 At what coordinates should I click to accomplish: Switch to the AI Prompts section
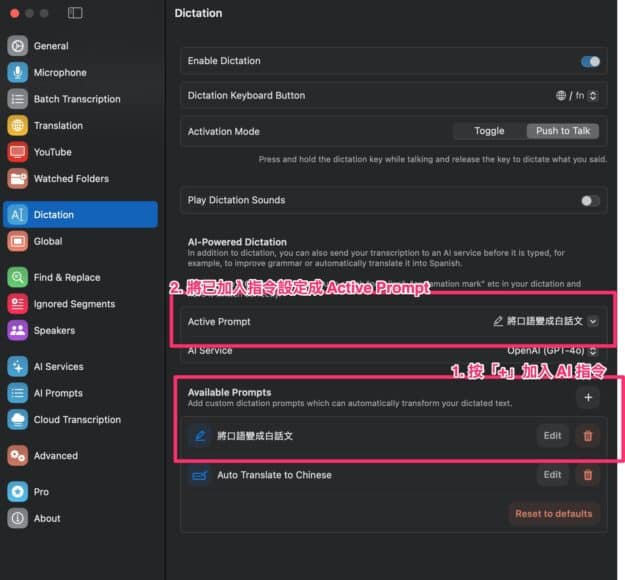58,393
